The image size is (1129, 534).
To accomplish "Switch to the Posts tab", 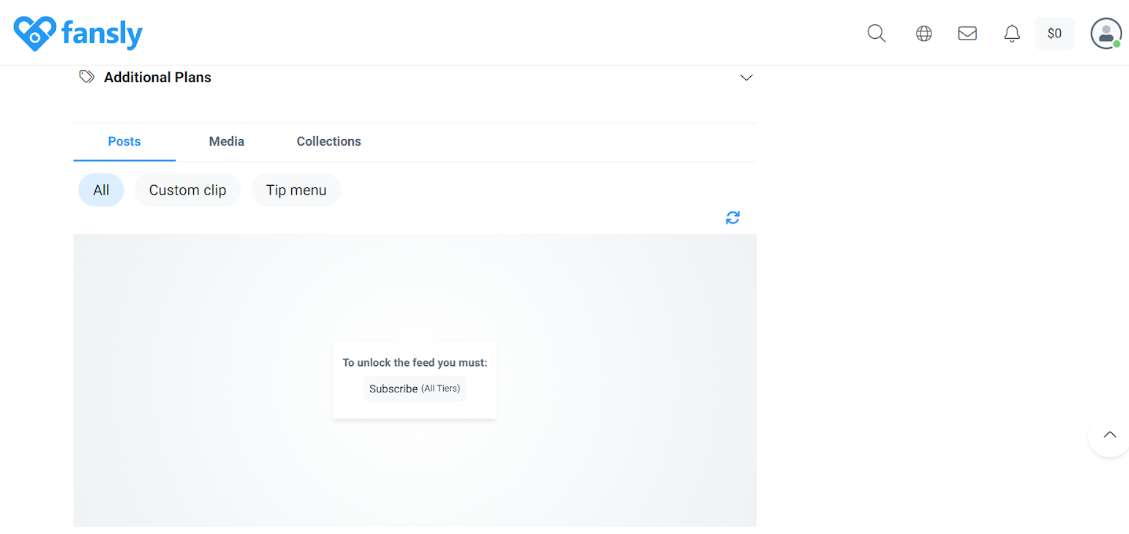I will [124, 142].
